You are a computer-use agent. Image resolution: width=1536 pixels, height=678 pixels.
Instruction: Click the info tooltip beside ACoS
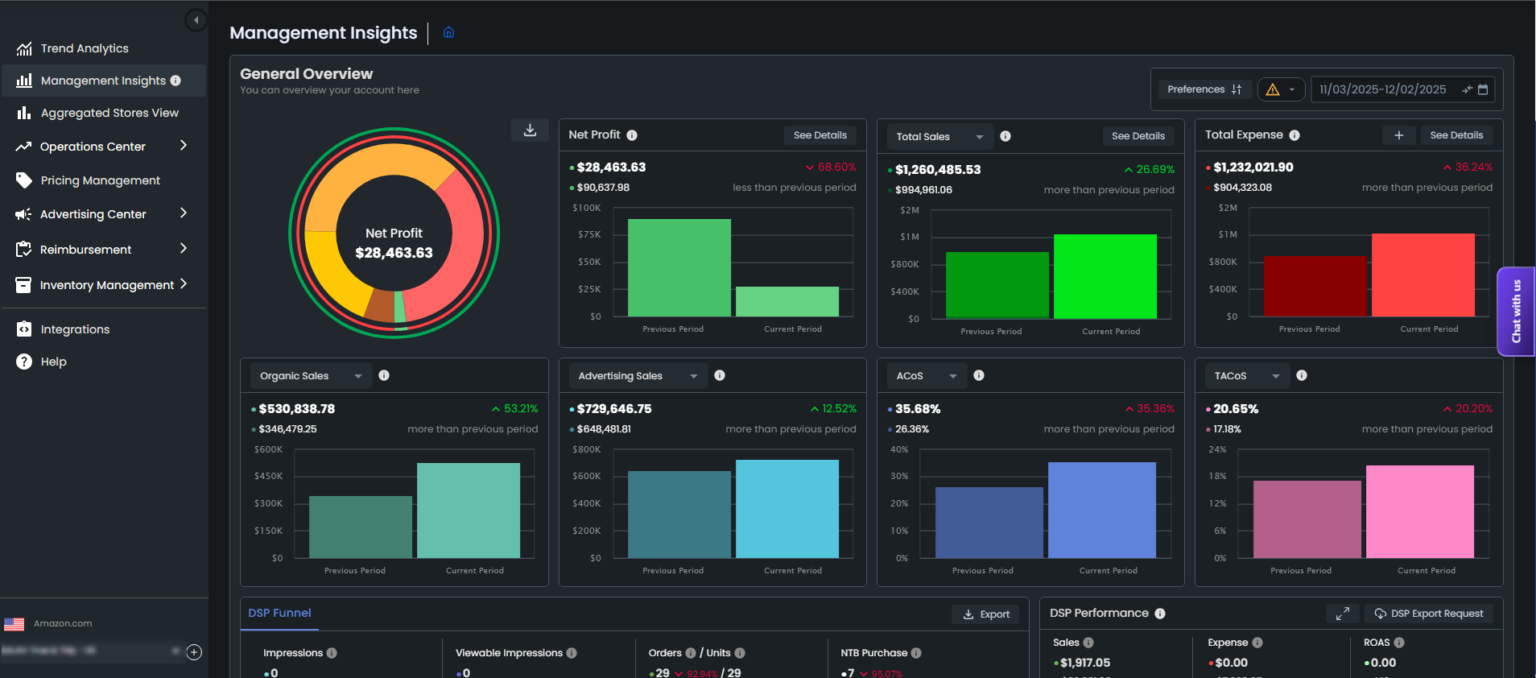click(978, 375)
